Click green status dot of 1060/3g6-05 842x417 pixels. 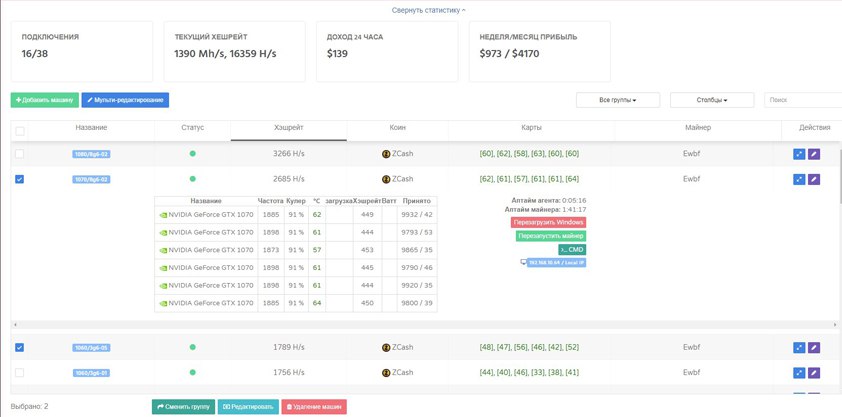coord(193,347)
